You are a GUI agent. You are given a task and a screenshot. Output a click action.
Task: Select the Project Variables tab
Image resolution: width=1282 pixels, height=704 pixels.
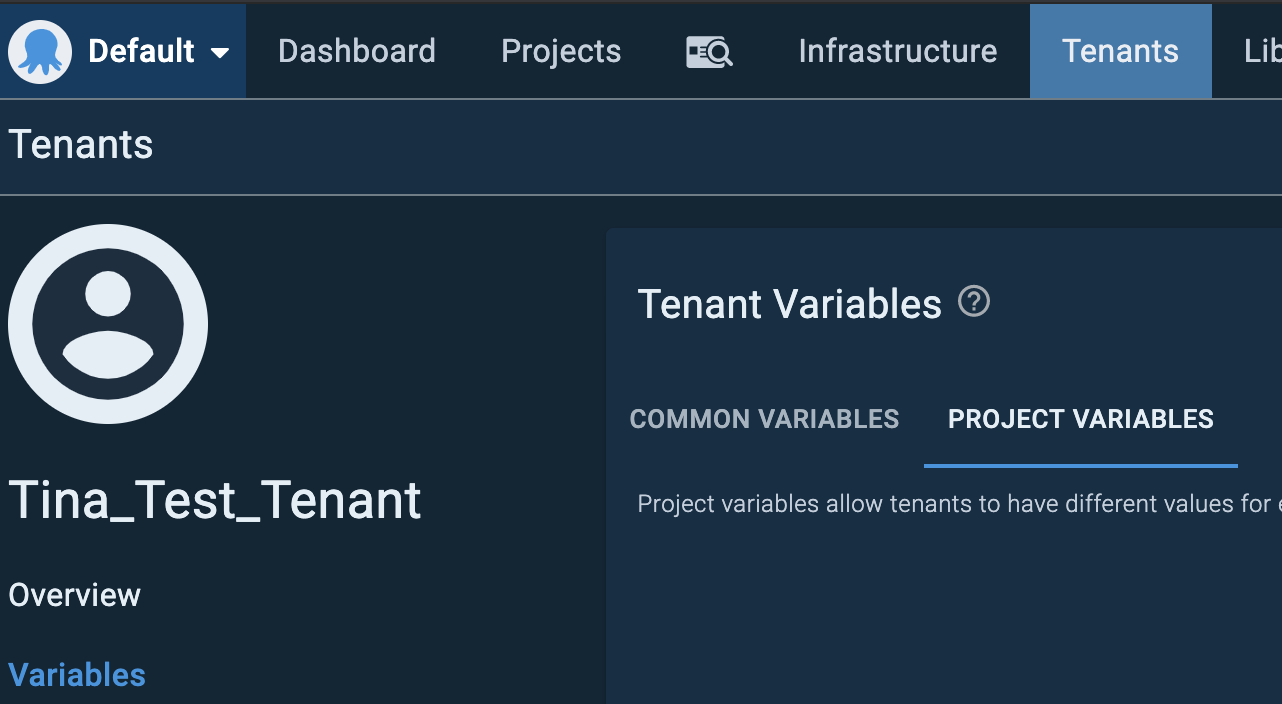tap(1080, 419)
